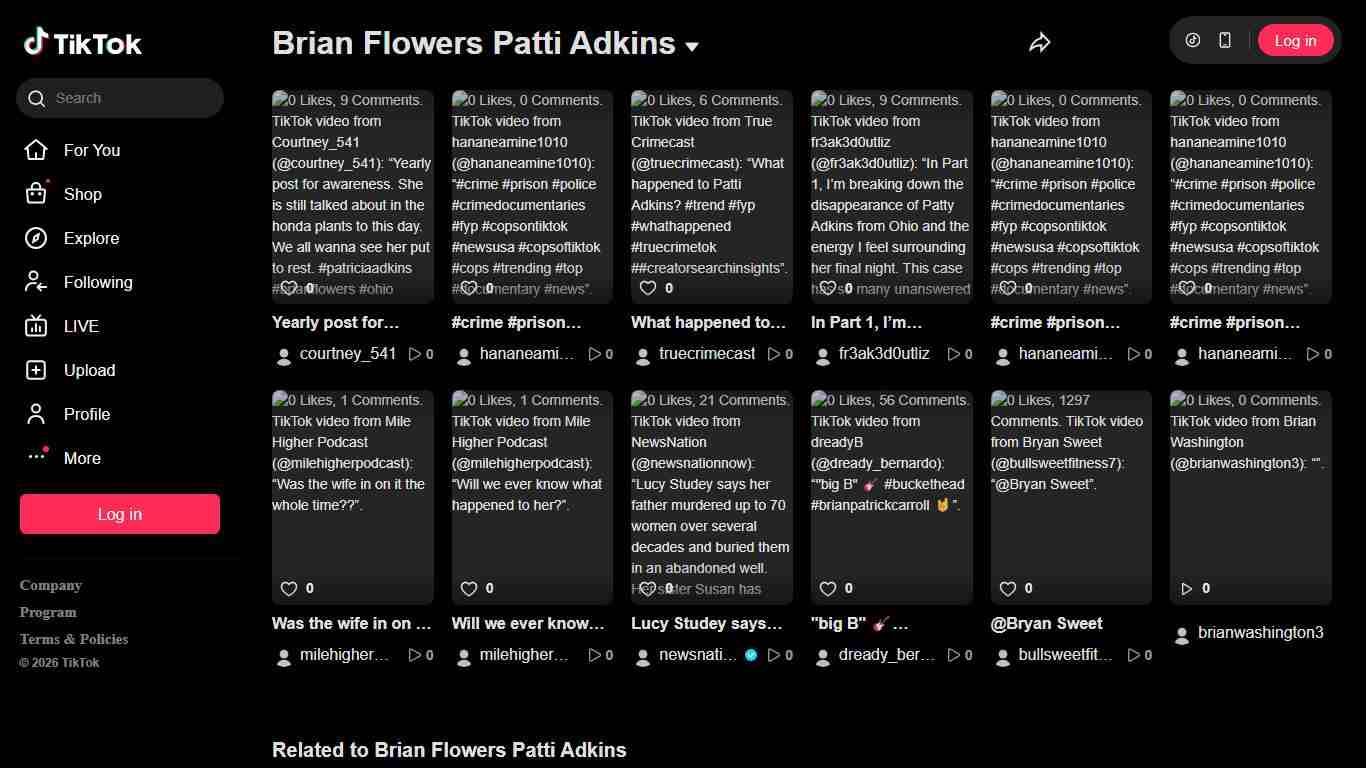Open the Terms & Policies link
1366x768 pixels.
(x=73, y=638)
